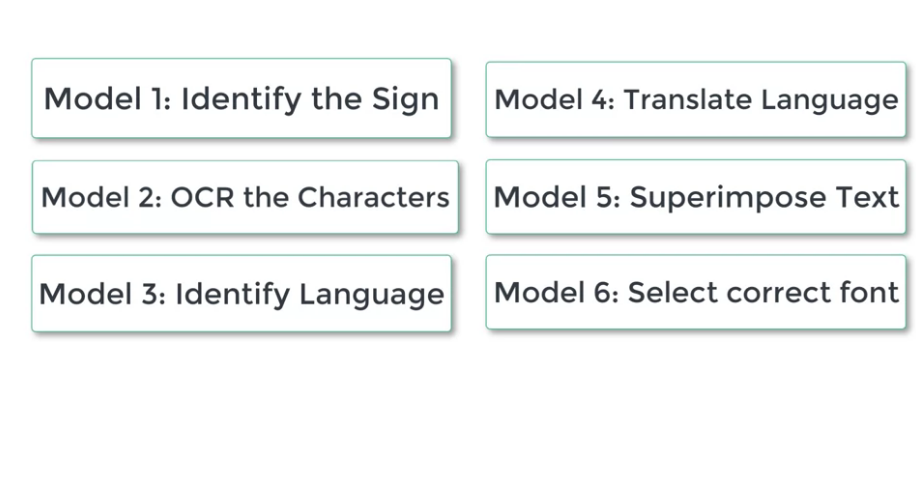Click the Model 5: Superimpose Text box

pos(696,197)
